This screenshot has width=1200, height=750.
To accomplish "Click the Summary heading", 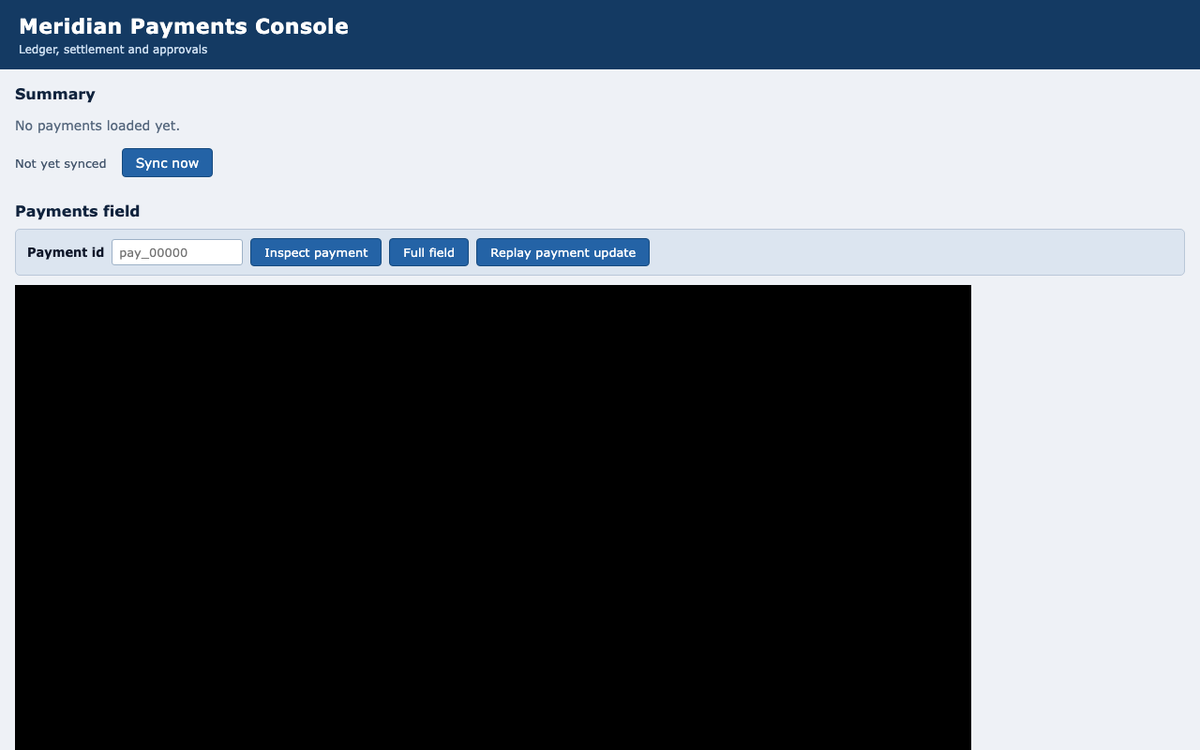I will [55, 94].
